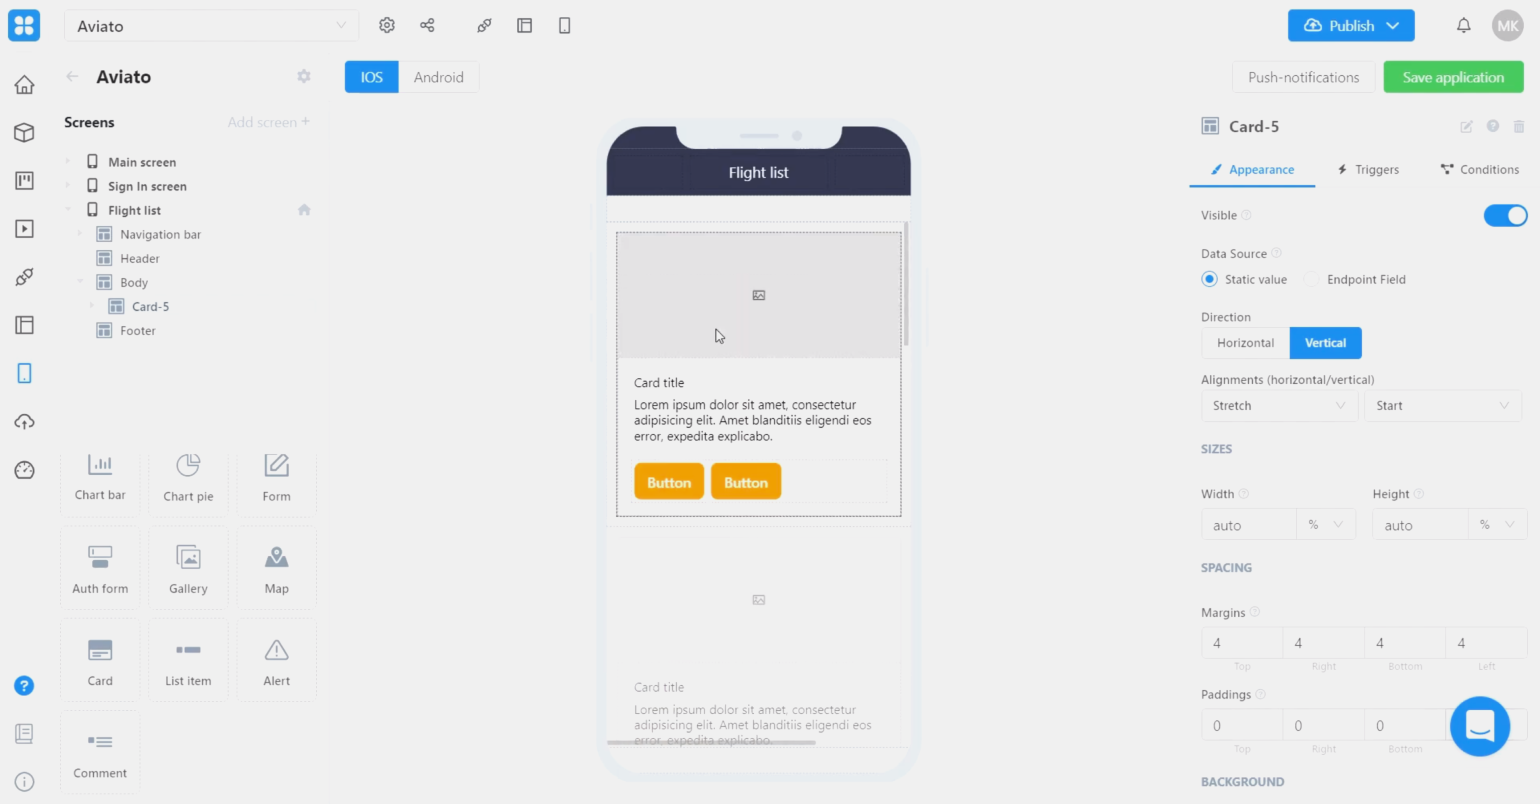The height and width of the screenshot is (804, 1540).
Task: Expand the Card-5 tree node
Action: coord(92,307)
